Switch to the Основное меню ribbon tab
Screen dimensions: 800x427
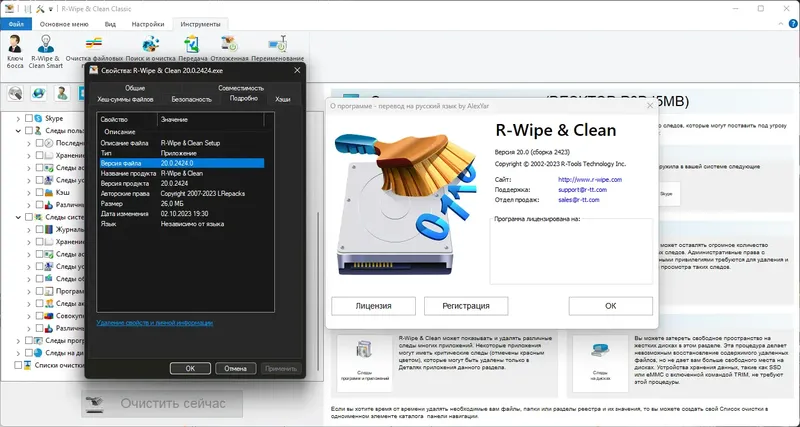(64, 24)
